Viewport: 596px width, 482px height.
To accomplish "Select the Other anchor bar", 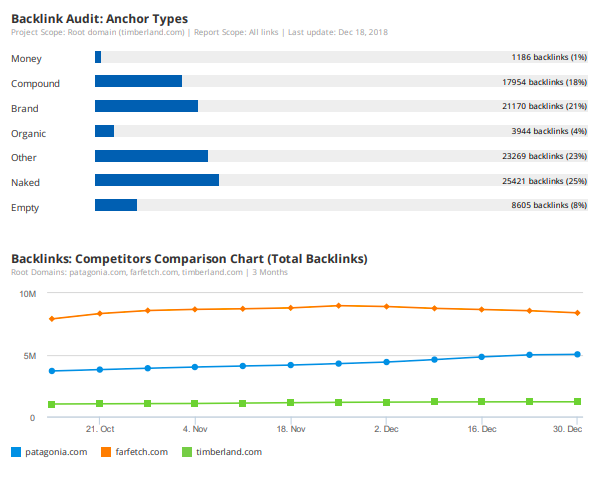I will click(x=151, y=156).
